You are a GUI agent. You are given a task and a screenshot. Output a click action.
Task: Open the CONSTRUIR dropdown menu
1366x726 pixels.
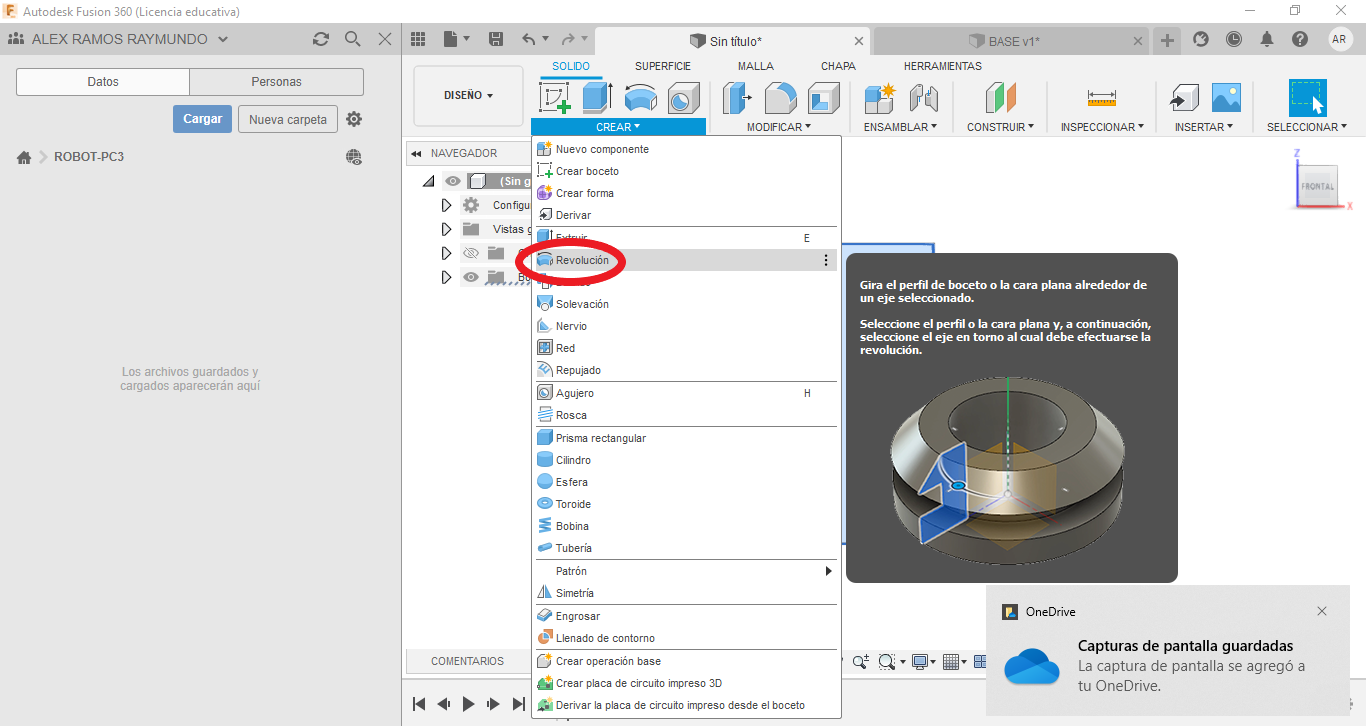point(1000,127)
